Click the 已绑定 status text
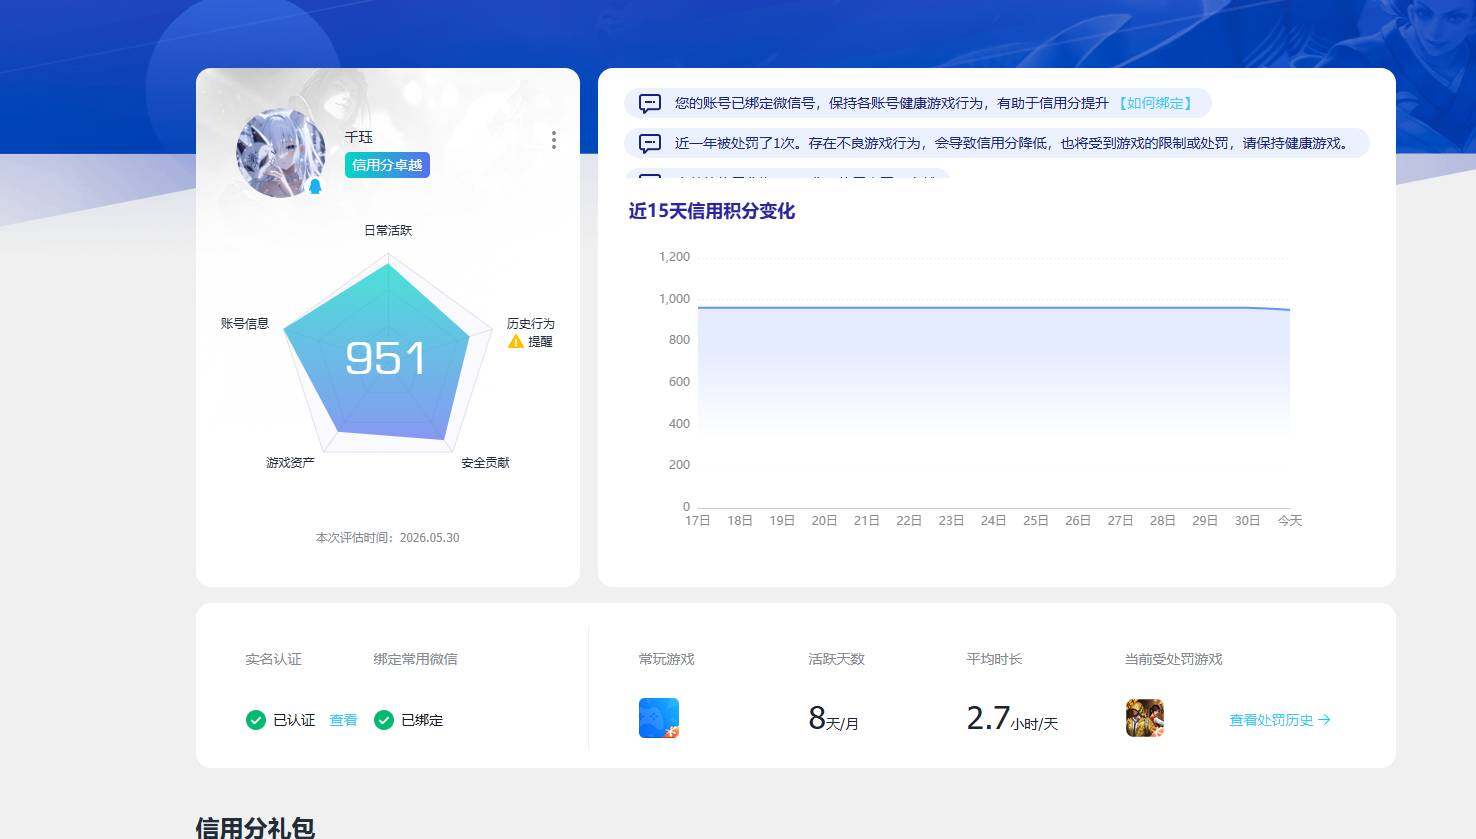This screenshot has height=839, width=1476. (x=422, y=720)
